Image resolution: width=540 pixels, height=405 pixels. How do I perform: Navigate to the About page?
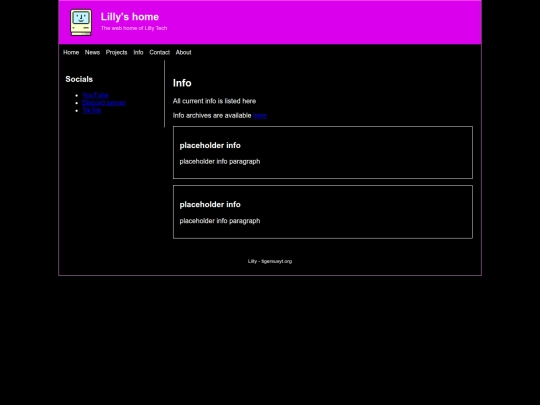[x=183, y=52]
